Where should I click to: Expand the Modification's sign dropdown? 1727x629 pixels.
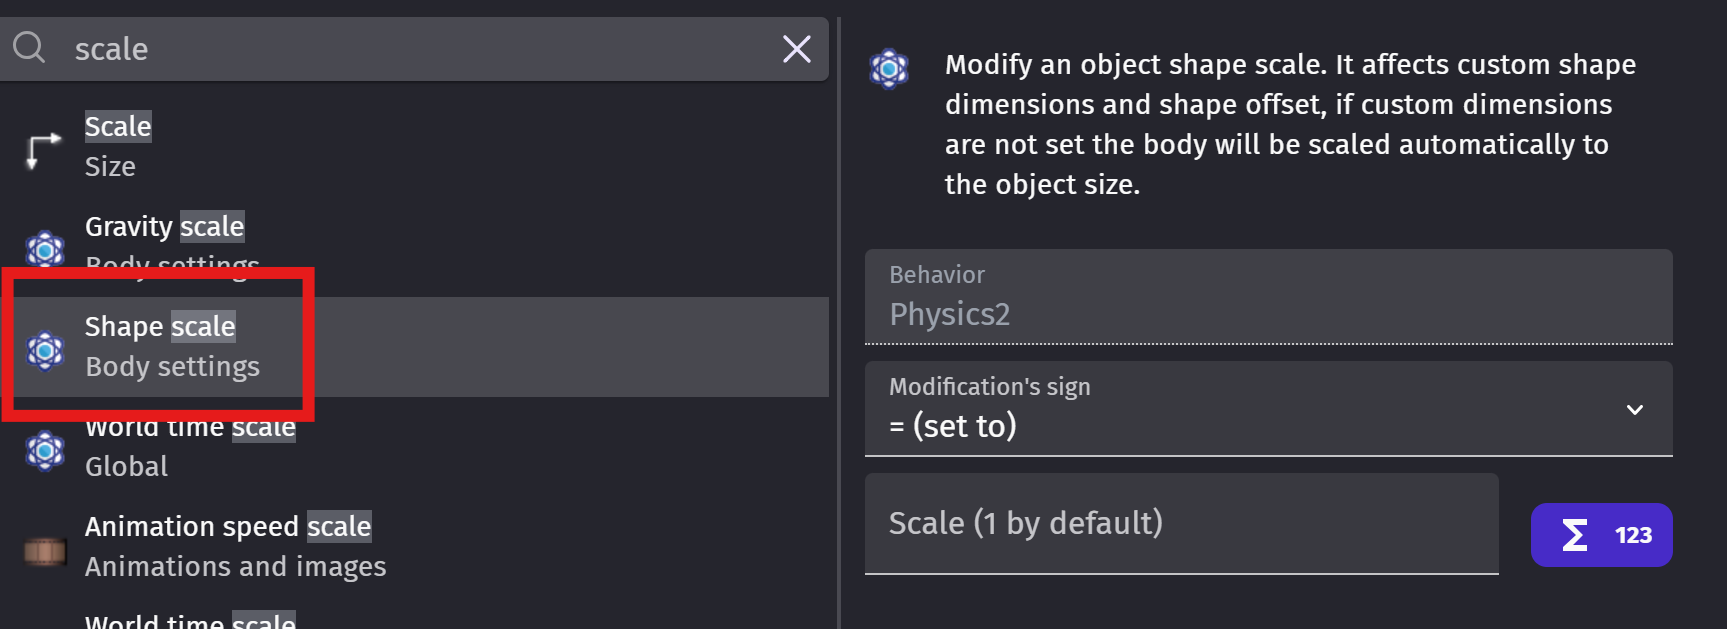pyautogui.click(x=1267, y=410)
